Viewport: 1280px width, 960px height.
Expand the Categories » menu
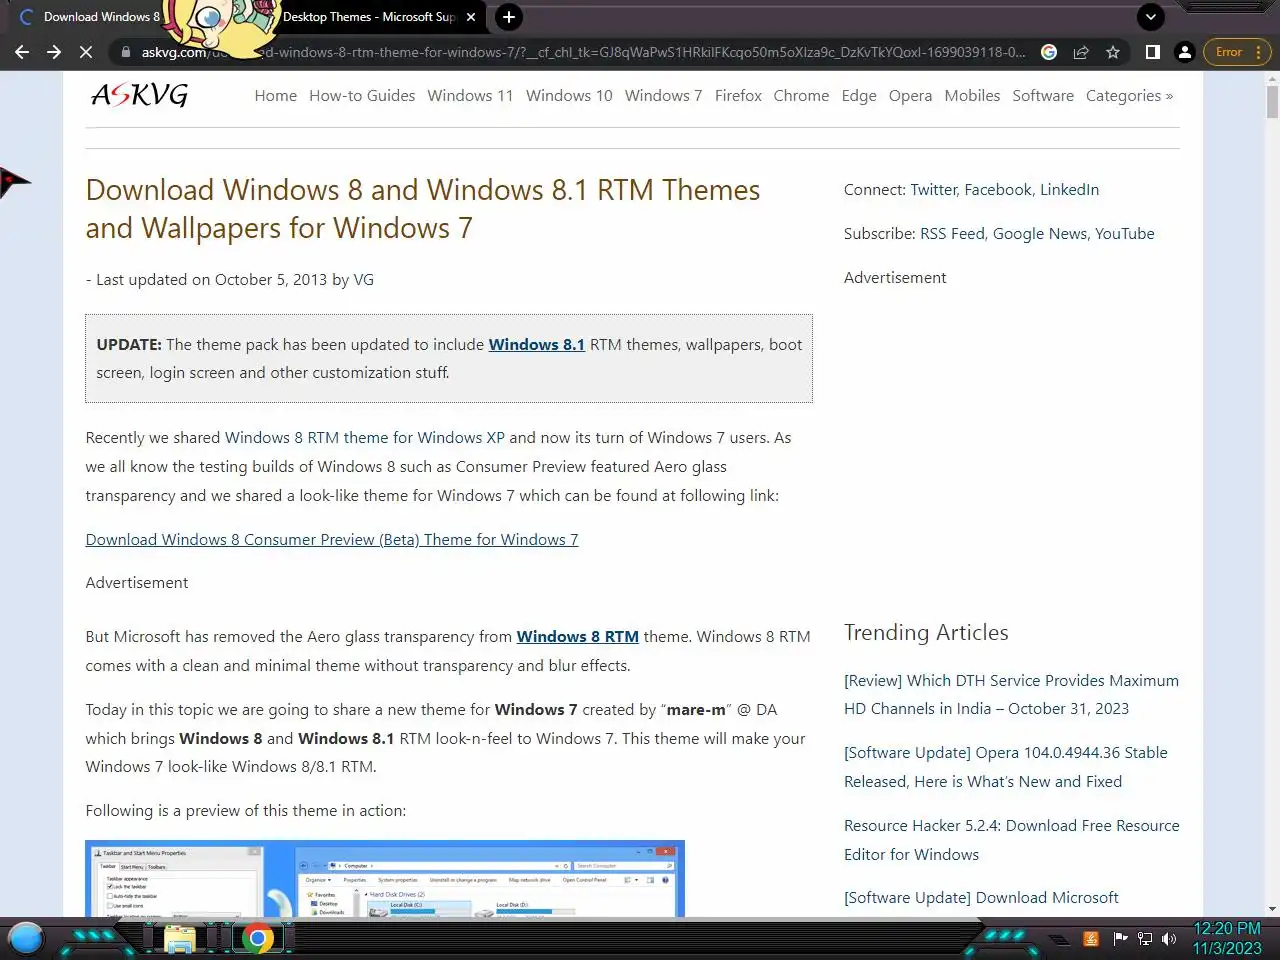1129,96
